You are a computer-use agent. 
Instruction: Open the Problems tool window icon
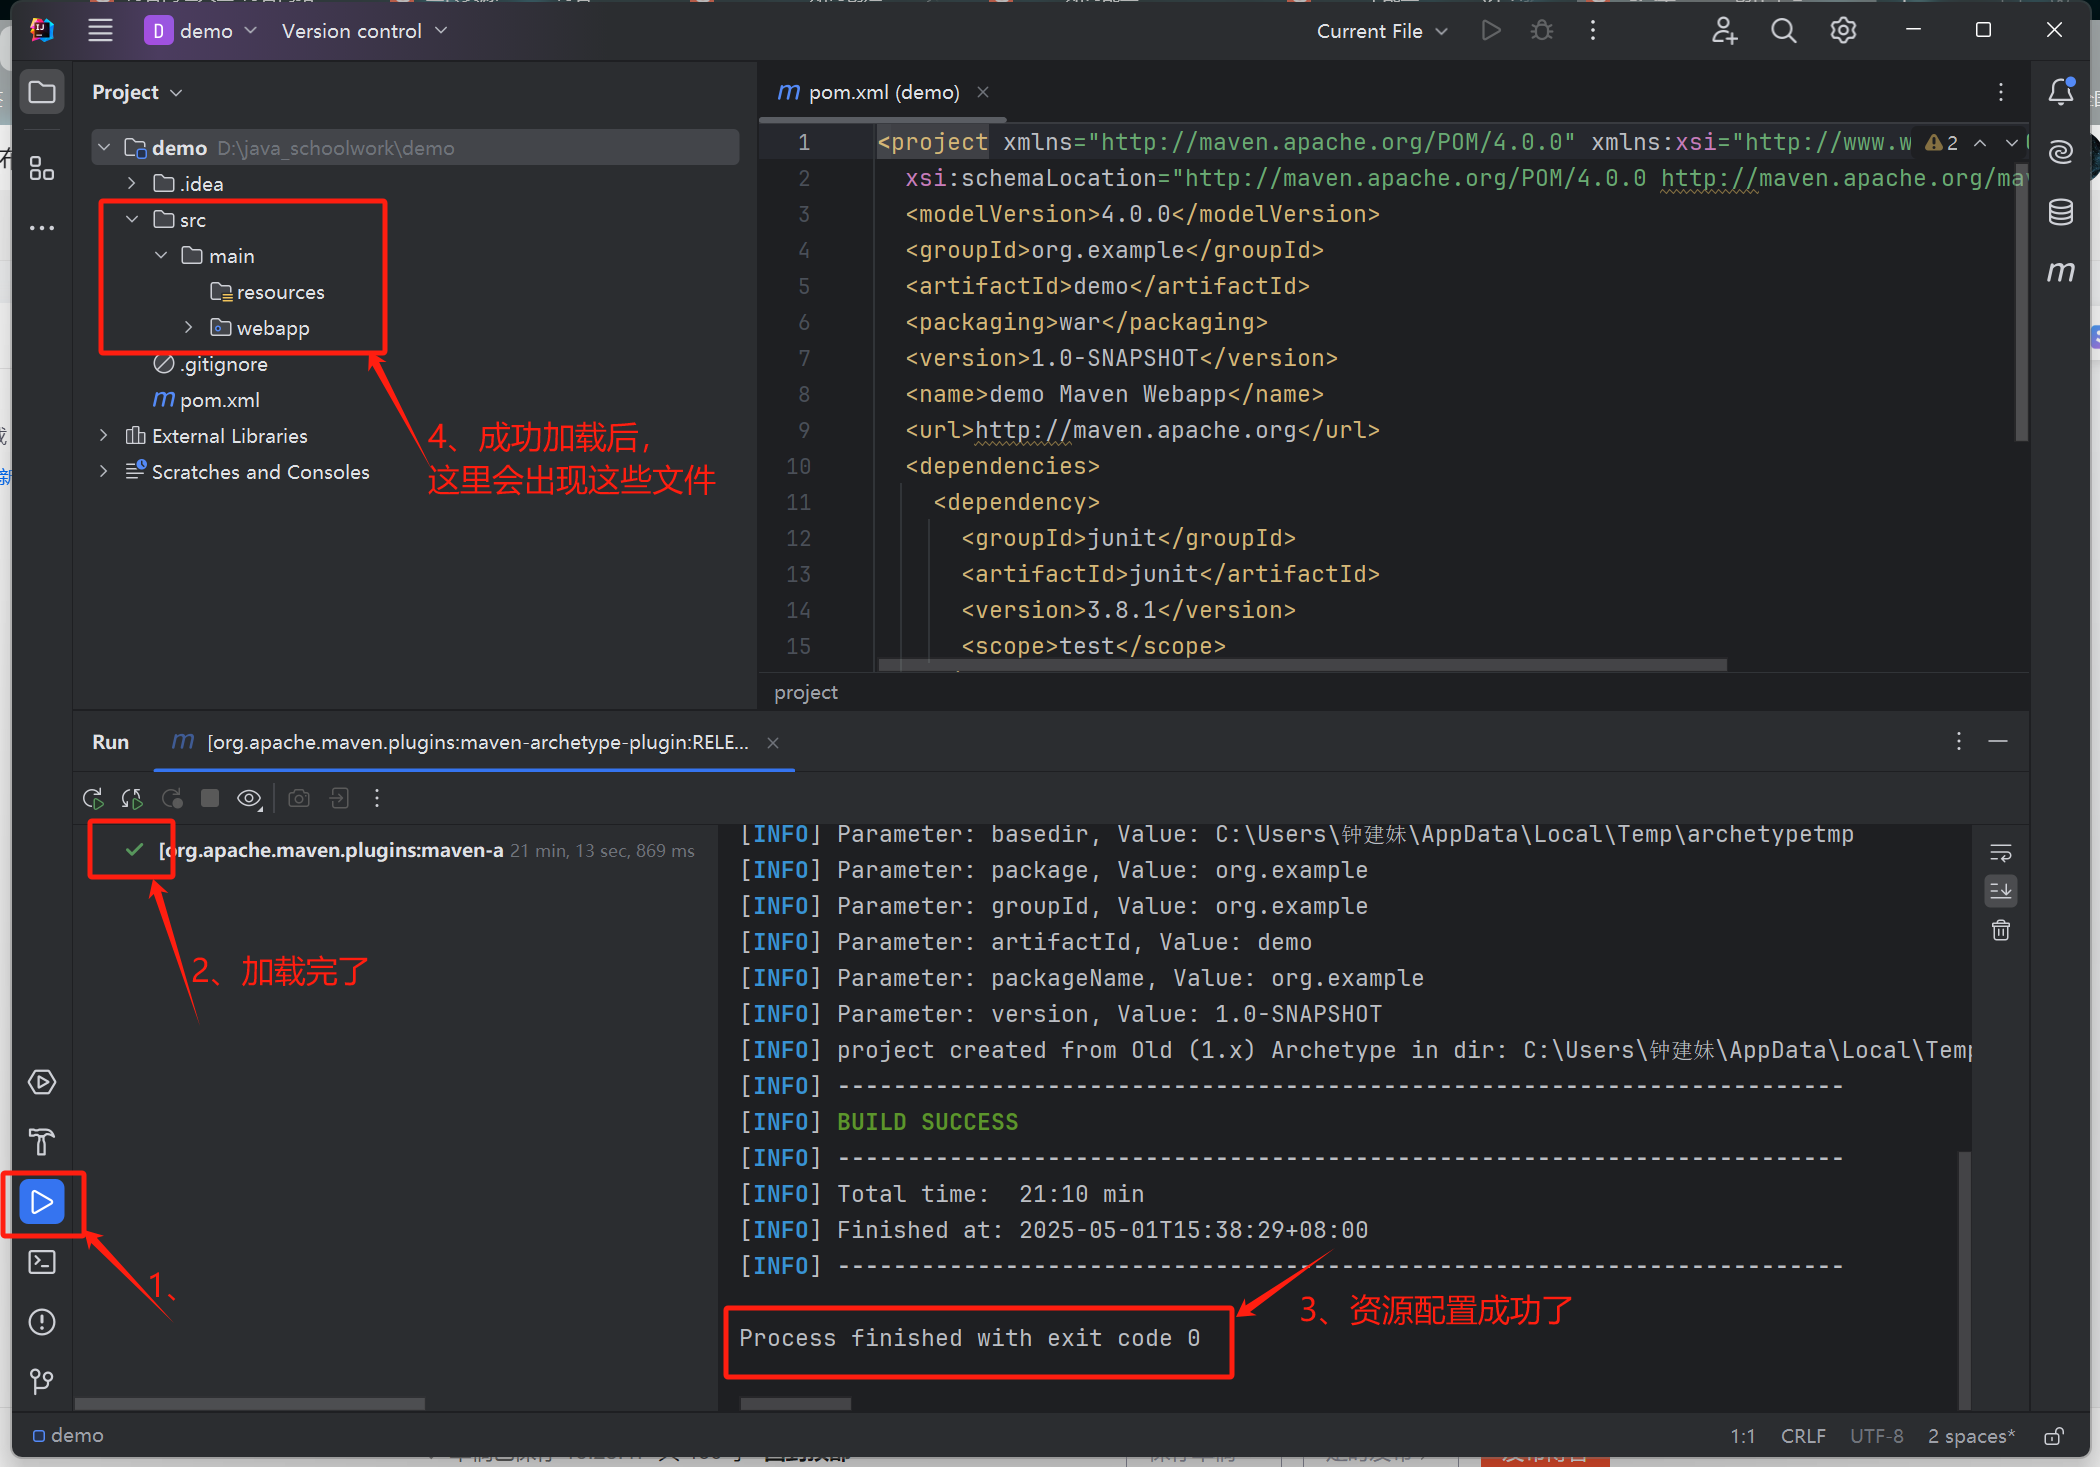pyautogui.click(x=42, y=1322)
